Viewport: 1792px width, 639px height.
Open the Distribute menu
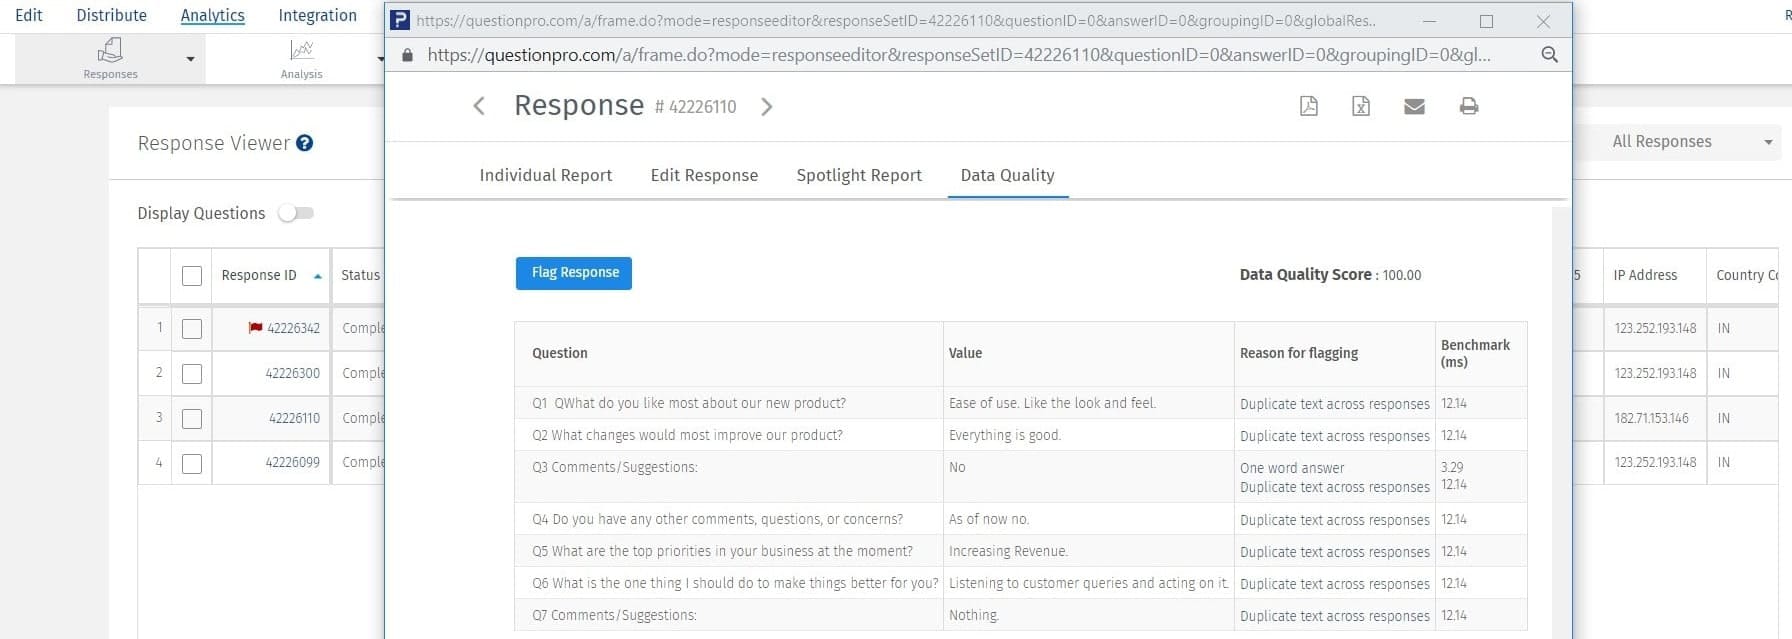(x=112, y=15)
